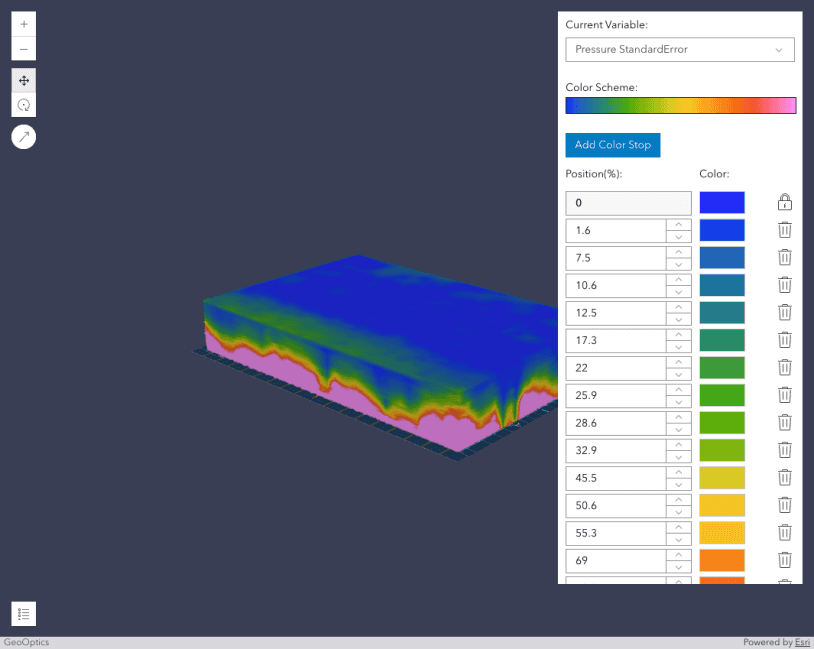Increment position 7.5 using its up arrow
Screen dimensions: 814x649
coord(679,253)
